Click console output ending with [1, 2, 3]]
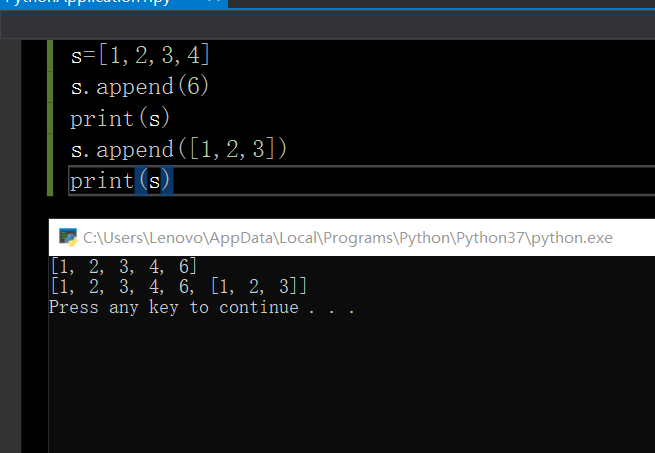The image size is (655, 453). point(178,287)
